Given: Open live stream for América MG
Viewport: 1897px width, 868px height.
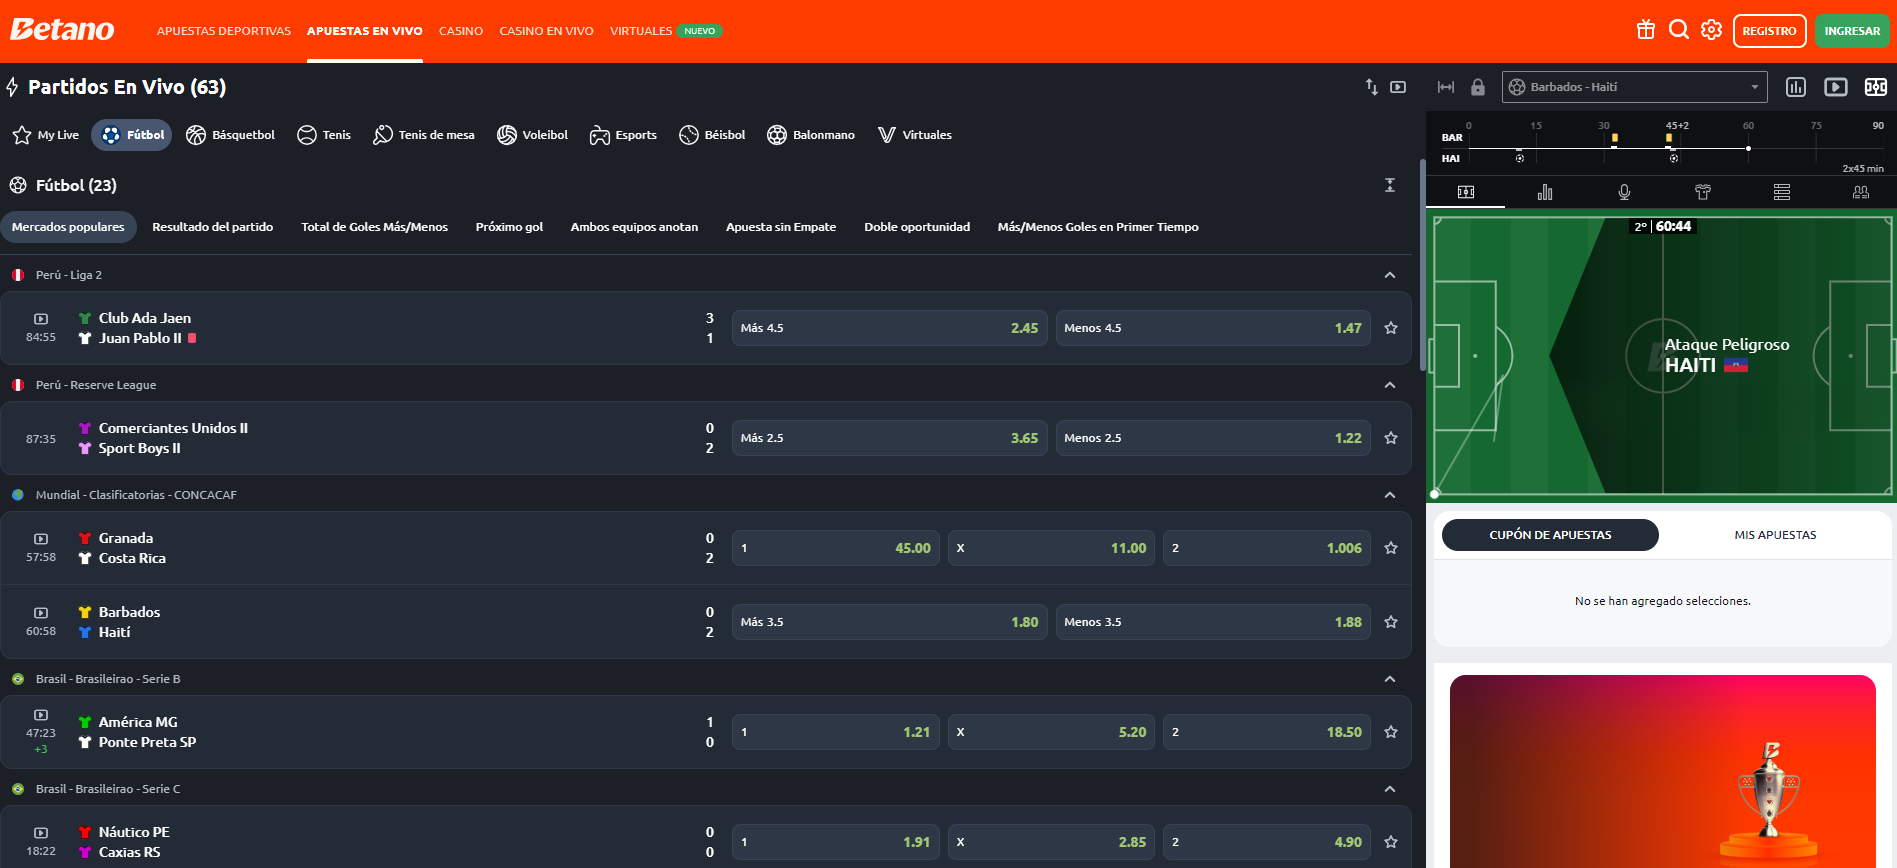Looking at the screenshot, I should click(x=41, y=715).
